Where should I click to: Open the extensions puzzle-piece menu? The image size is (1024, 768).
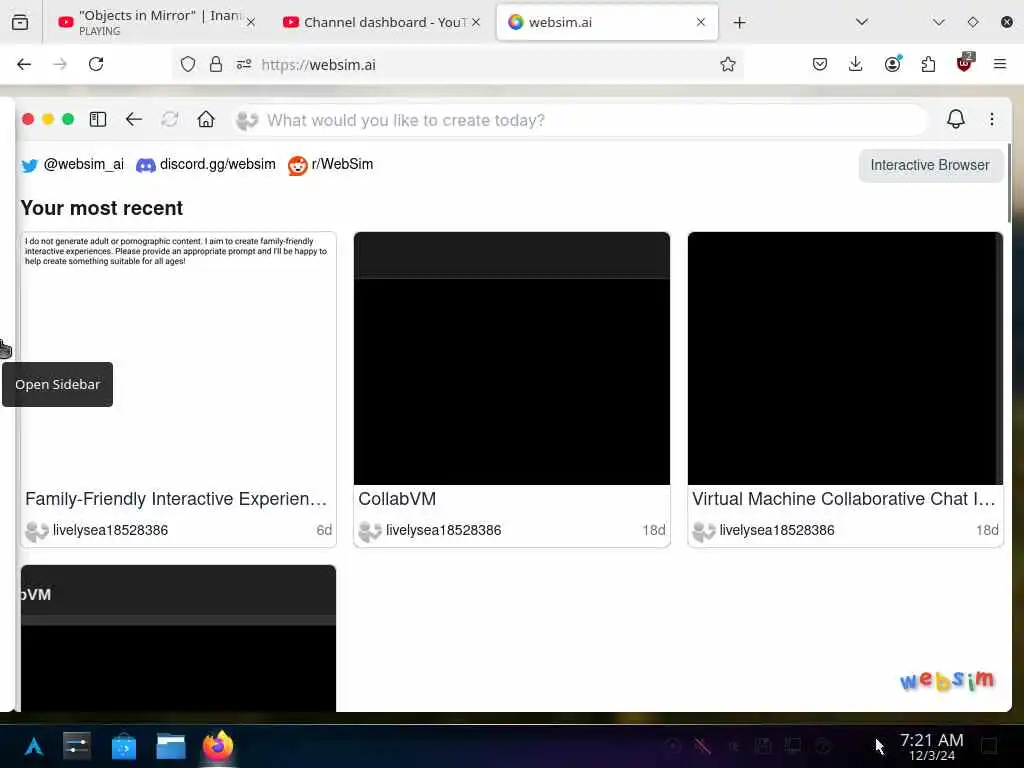928,64
